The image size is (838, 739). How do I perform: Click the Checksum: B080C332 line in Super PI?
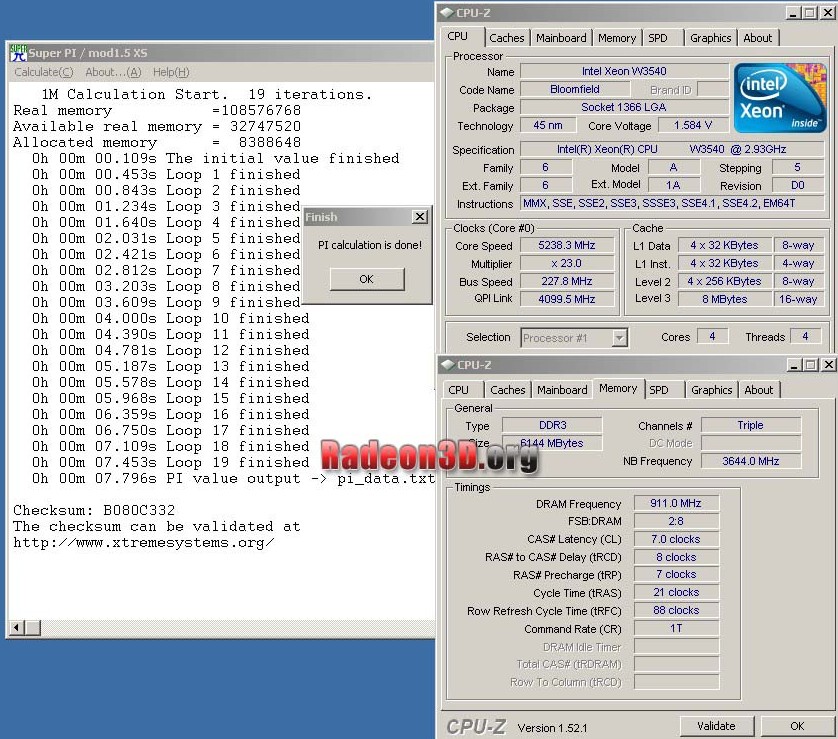point(94,510)
